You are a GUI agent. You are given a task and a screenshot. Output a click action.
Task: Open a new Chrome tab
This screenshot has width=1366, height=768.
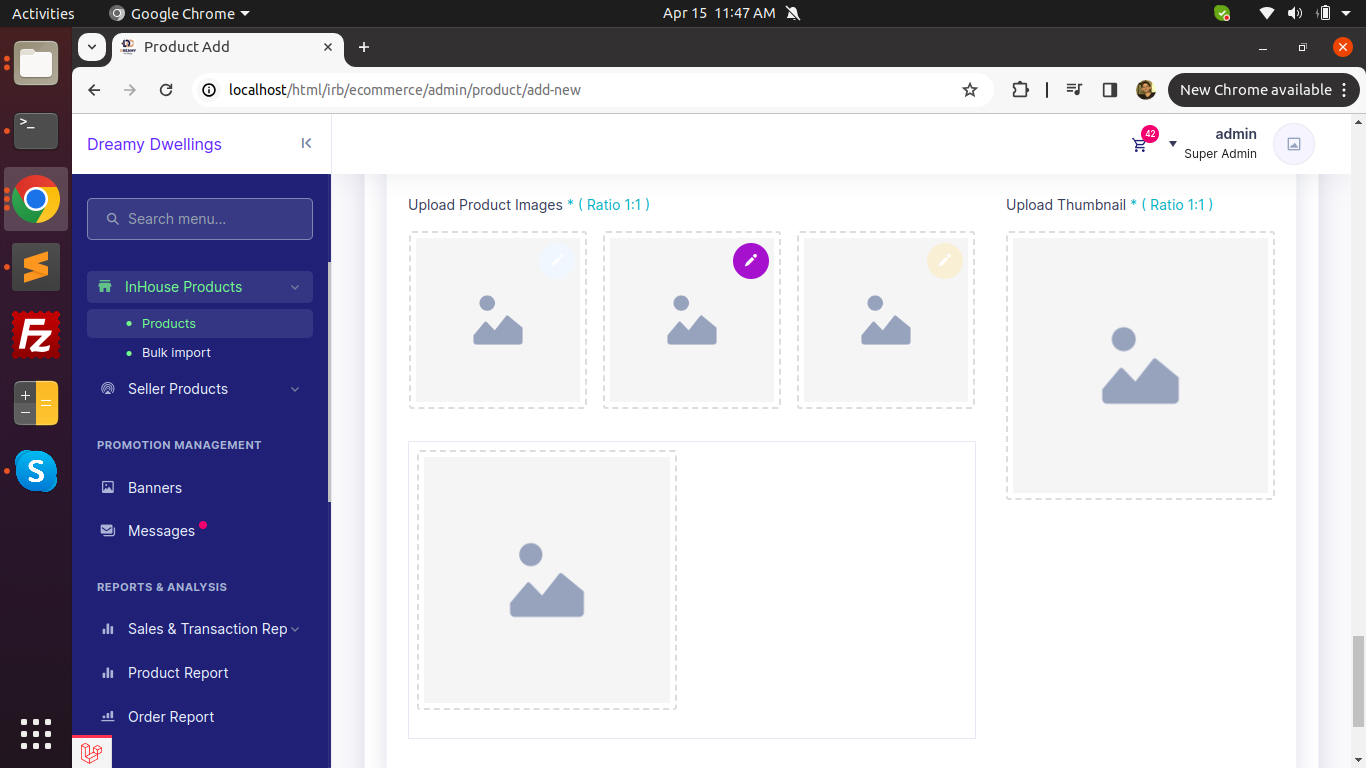pyautogui.click(x=364, y=47)
